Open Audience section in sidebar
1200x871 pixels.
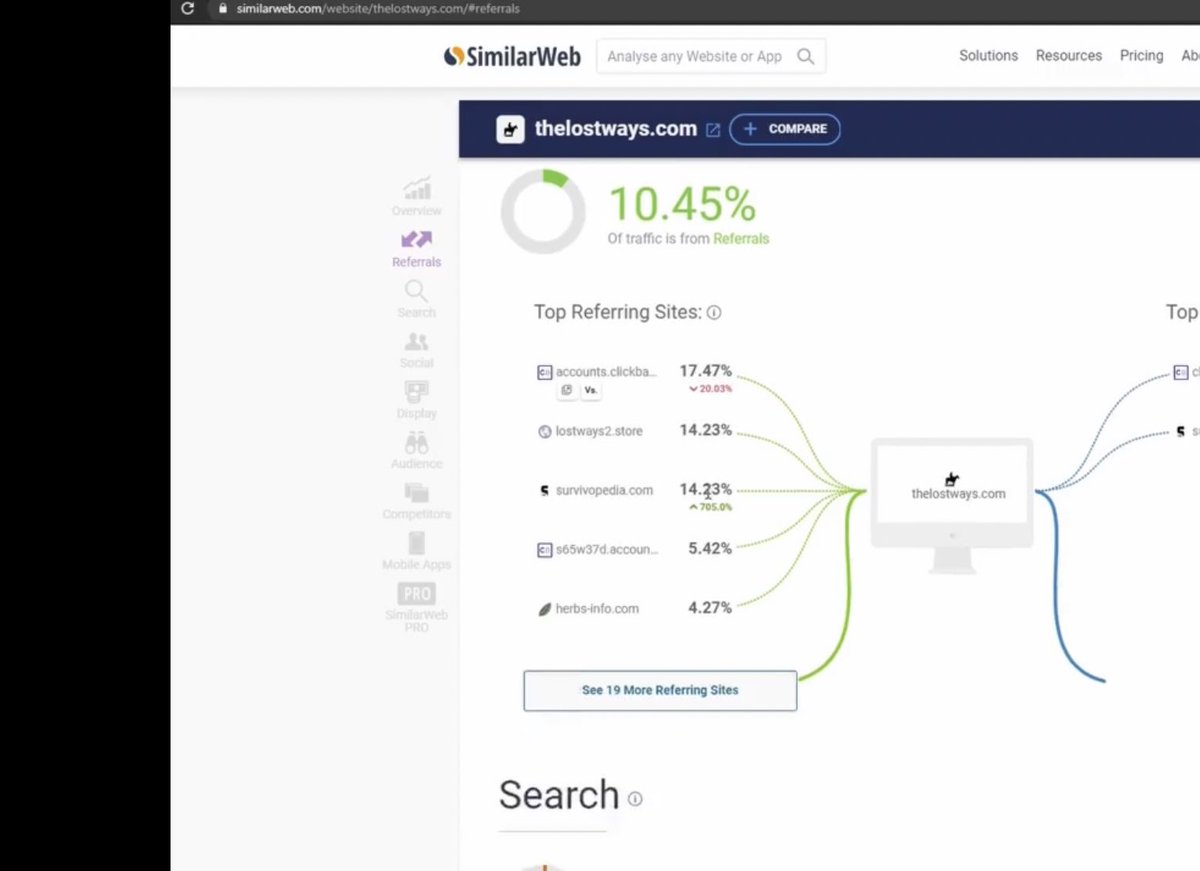417,451
